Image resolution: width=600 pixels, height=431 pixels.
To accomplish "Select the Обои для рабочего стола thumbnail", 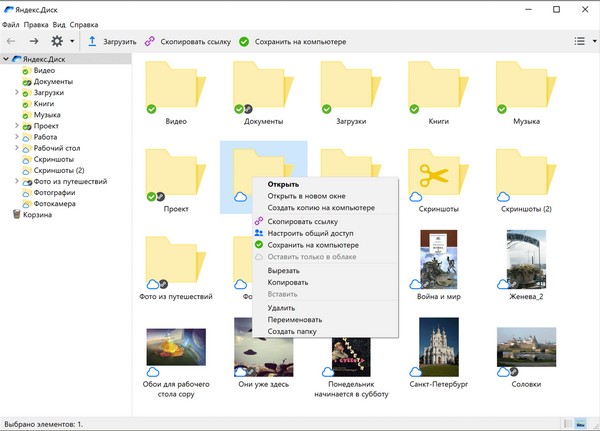I will click(x=176, y=347).
